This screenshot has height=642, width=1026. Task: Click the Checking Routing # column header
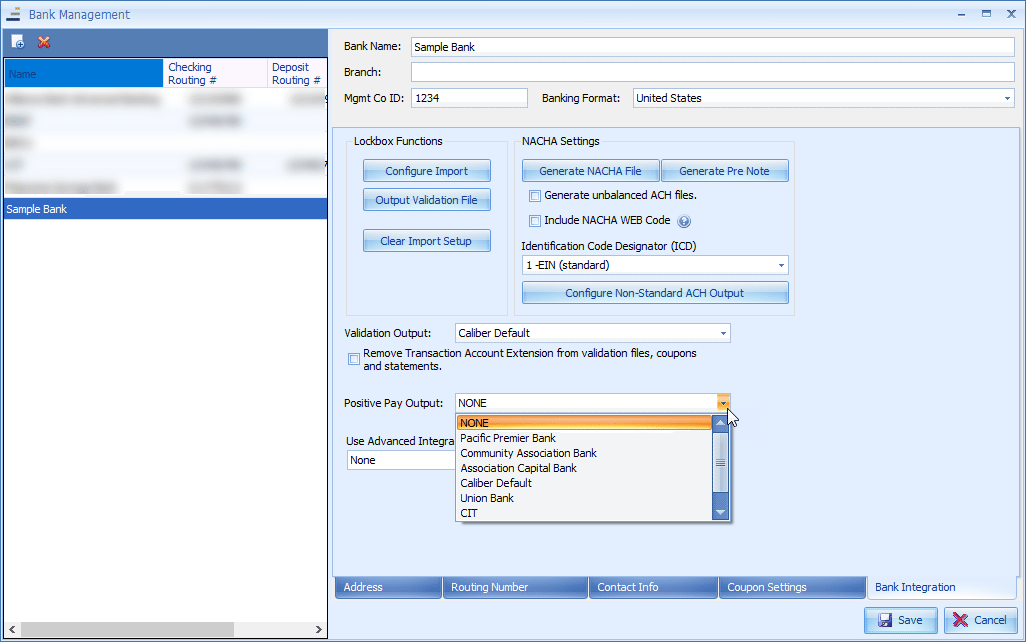click(x=215, y=73)
